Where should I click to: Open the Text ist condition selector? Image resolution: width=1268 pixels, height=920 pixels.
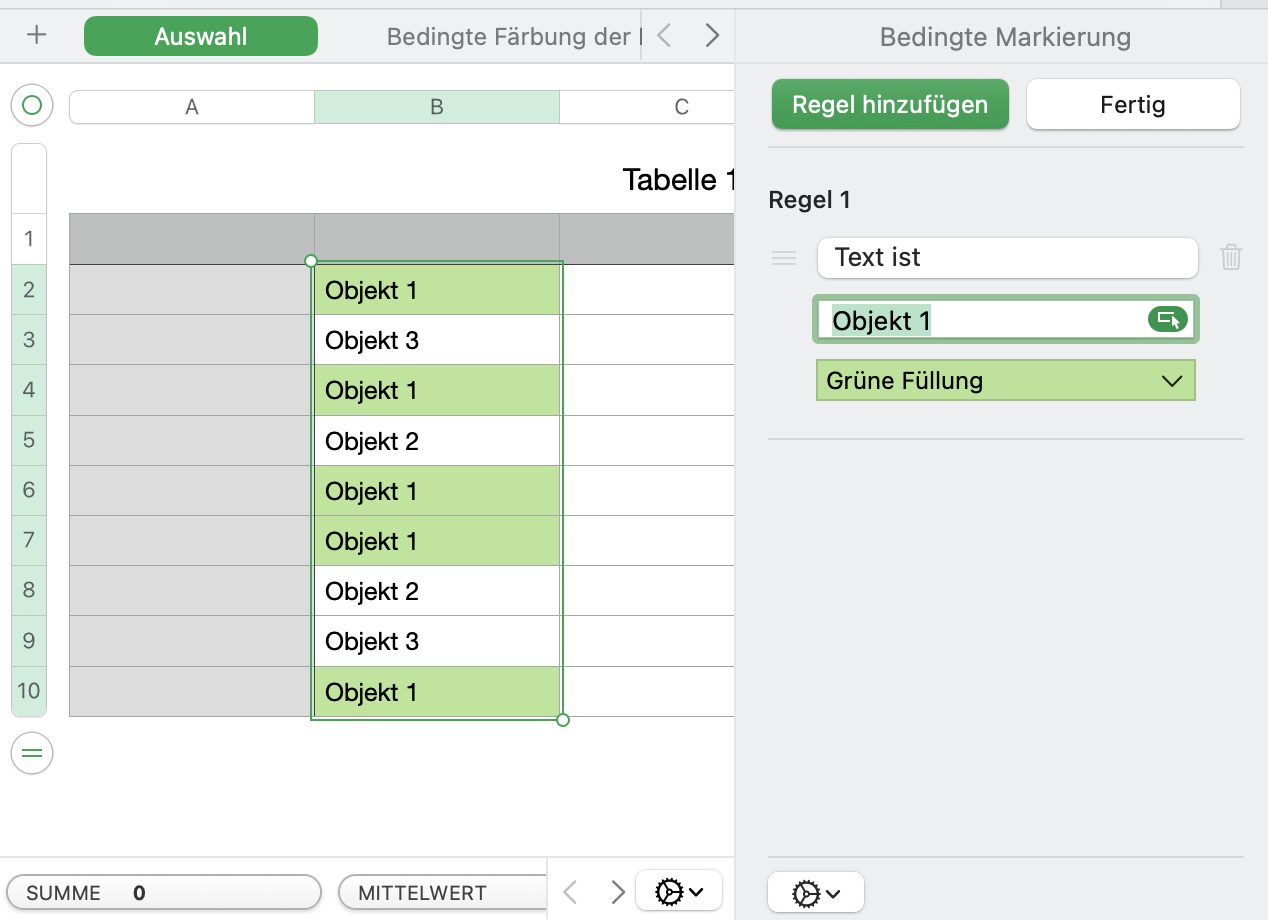(x=1006, y=258)
